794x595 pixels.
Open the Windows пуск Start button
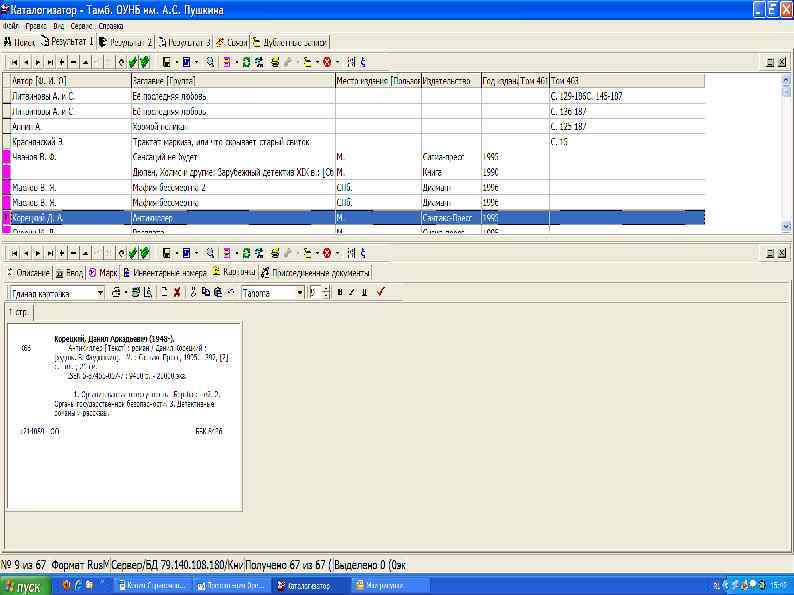coord(25,586)
